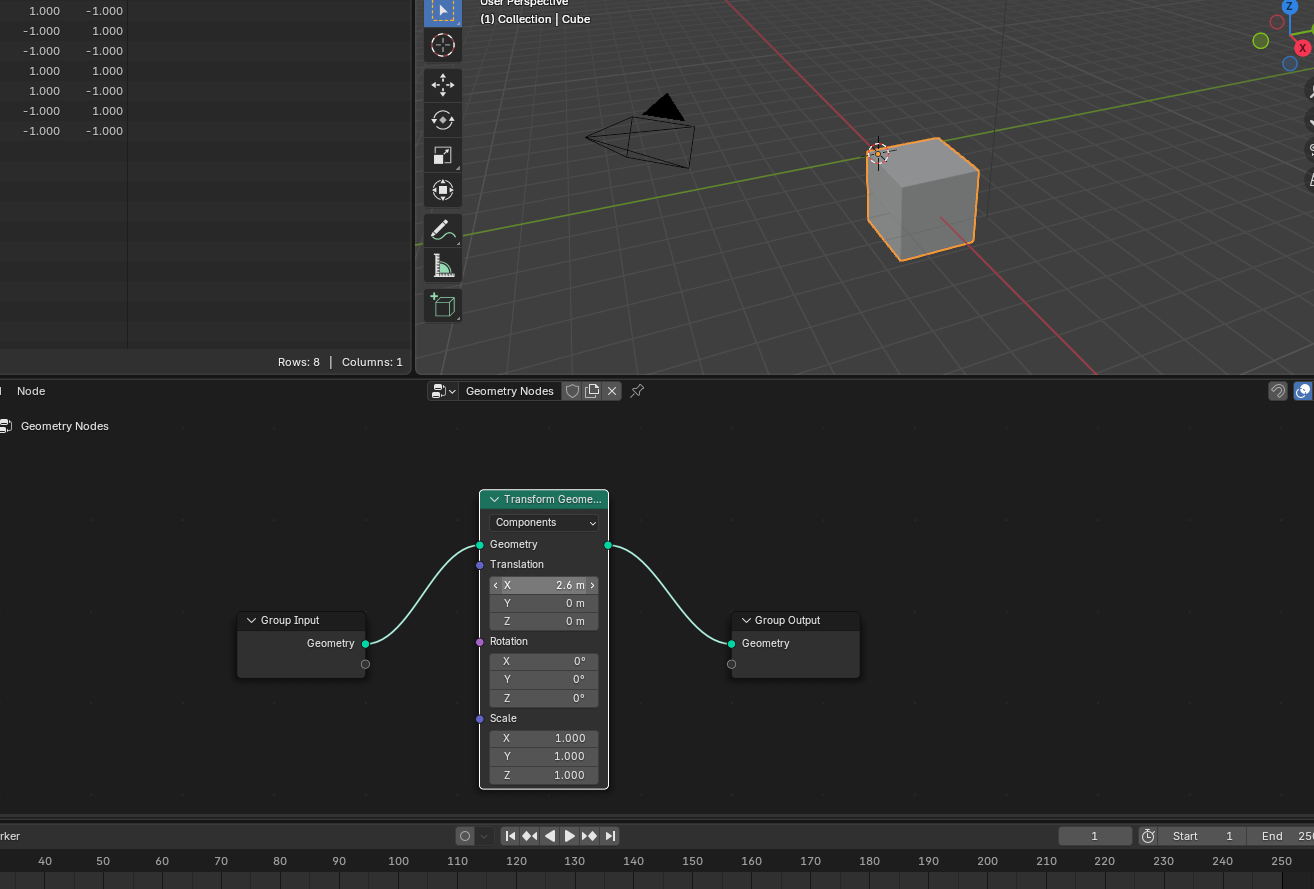
Task: Toggle the node tree pin icon
Action: coord(637,391)
